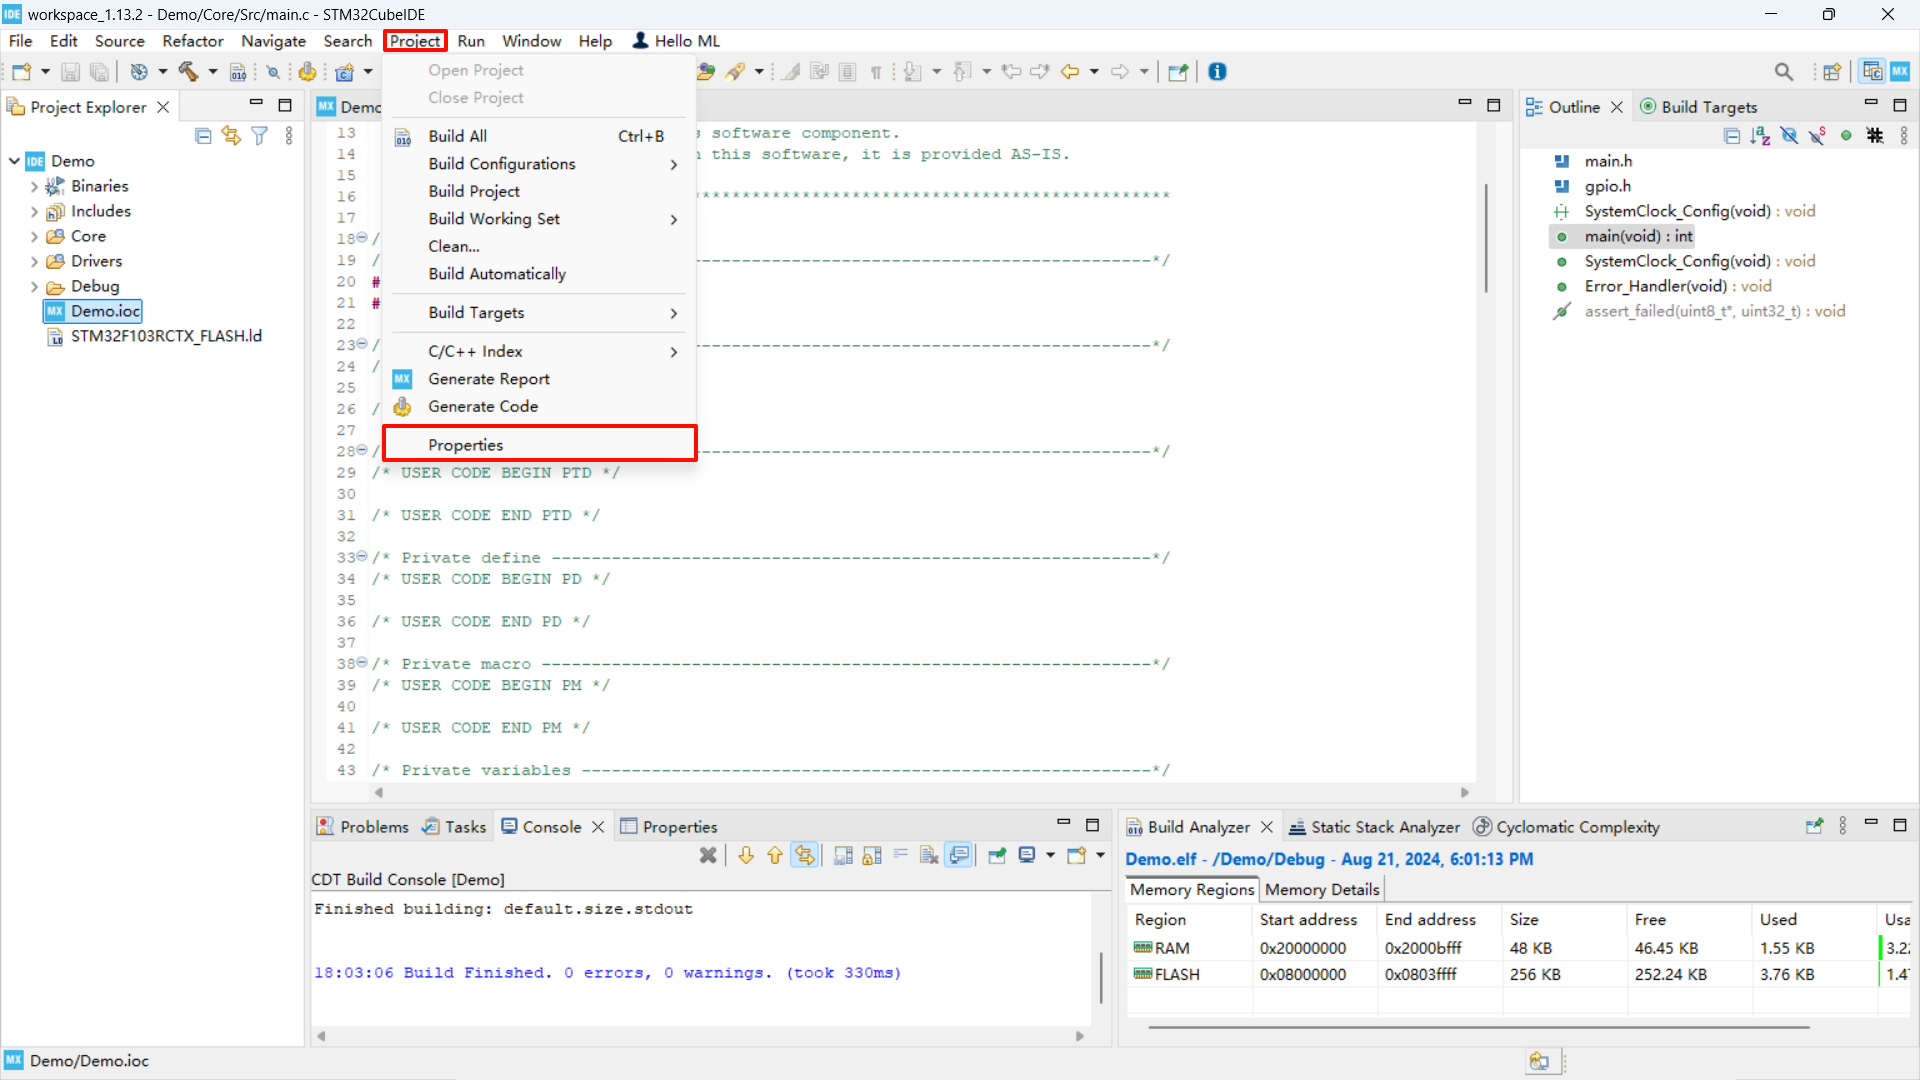Click the console scroll up arrow icon
The image size is (1920, 1080).
[775, 855]
